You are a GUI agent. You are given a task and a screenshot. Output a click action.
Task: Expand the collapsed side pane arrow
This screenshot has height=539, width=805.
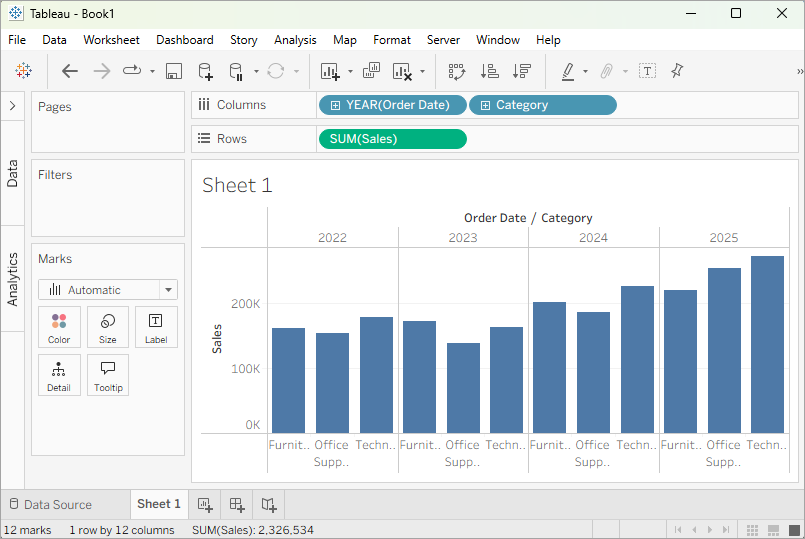click(12, 105)
